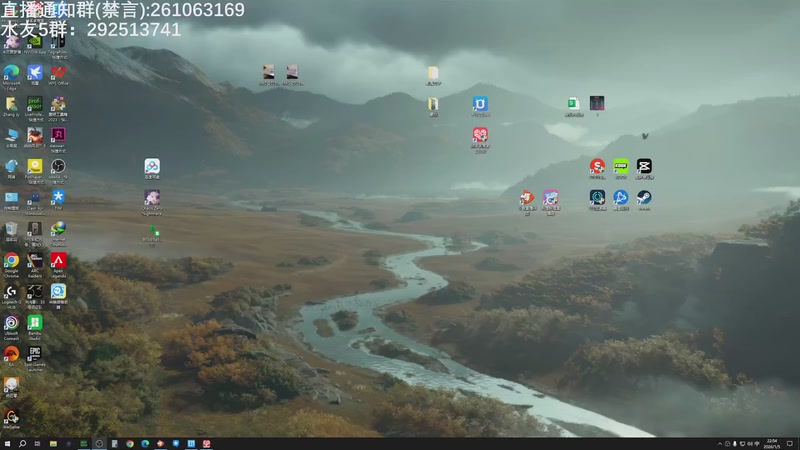Open the Windows Start menu
800x450 pixels.
pos(7,444)
